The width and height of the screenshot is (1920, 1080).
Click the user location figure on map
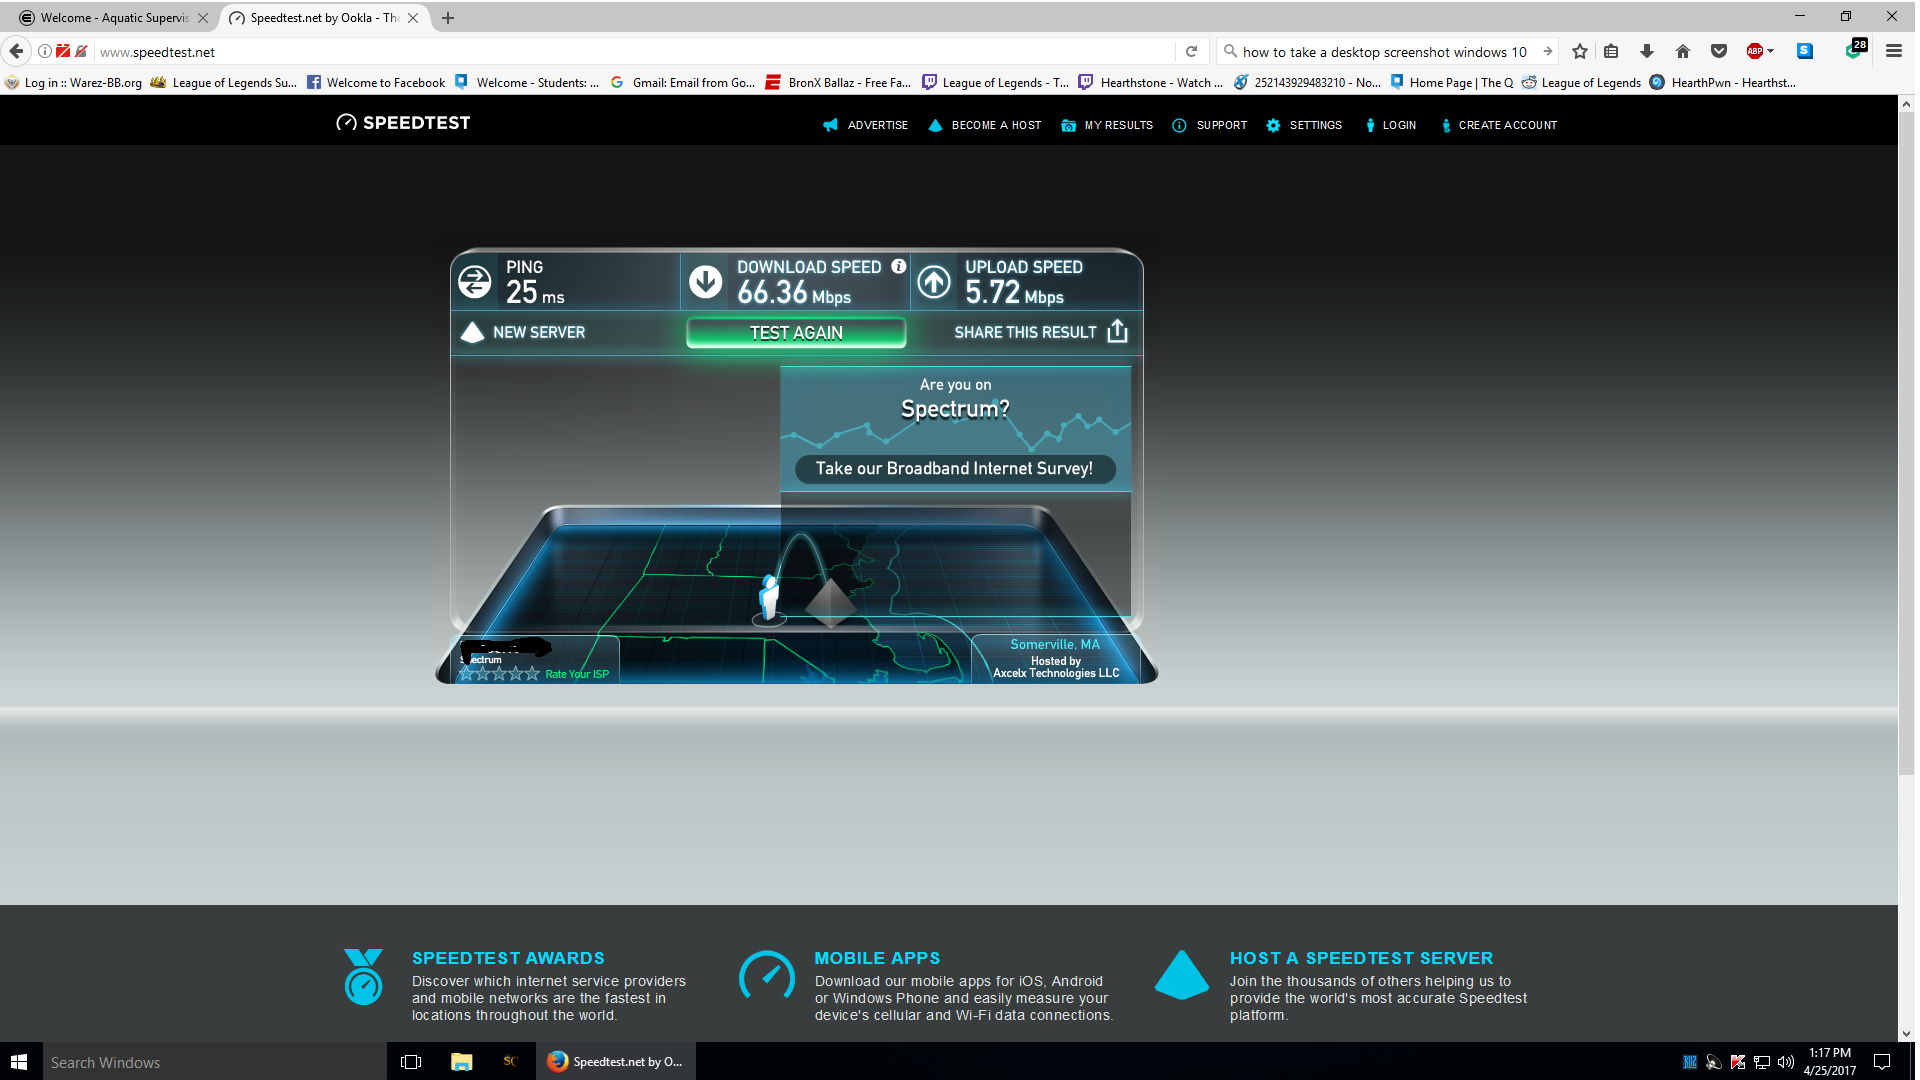coord(769,599)
